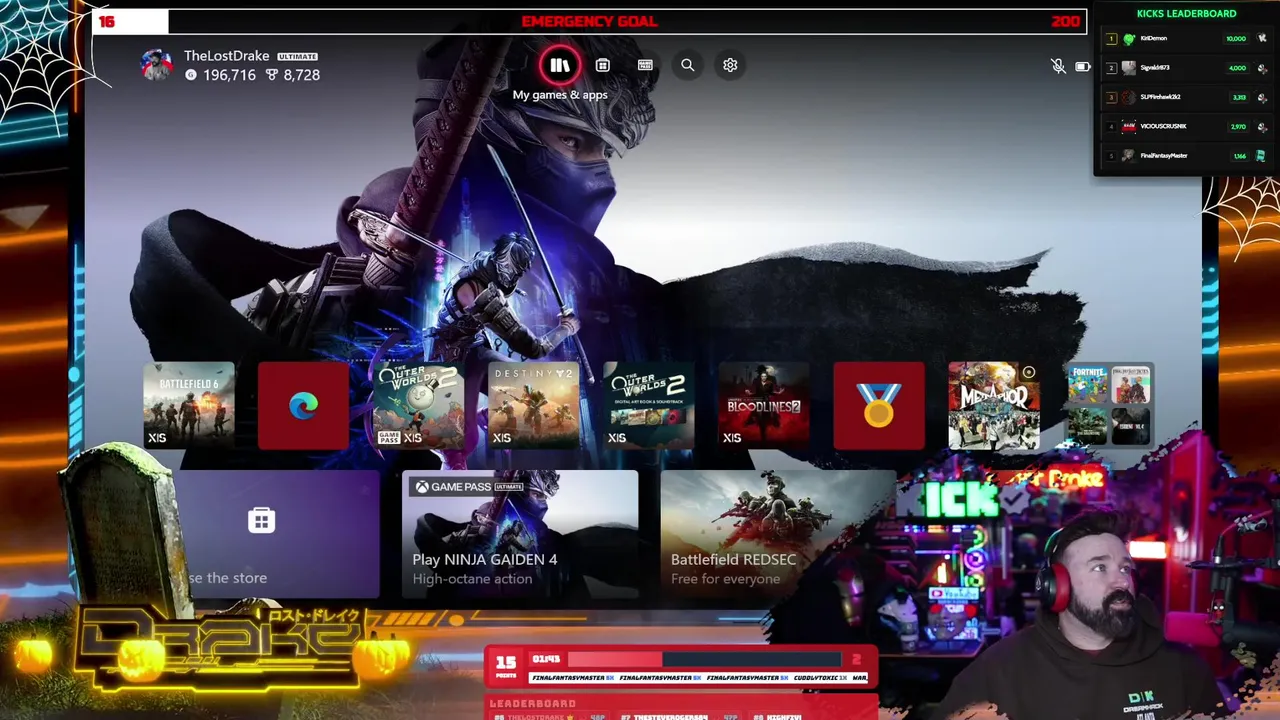This screenshot has height=720, width=1280.
Task: Click the Emergency Goal current count 16
Action: tap(107, 21)
